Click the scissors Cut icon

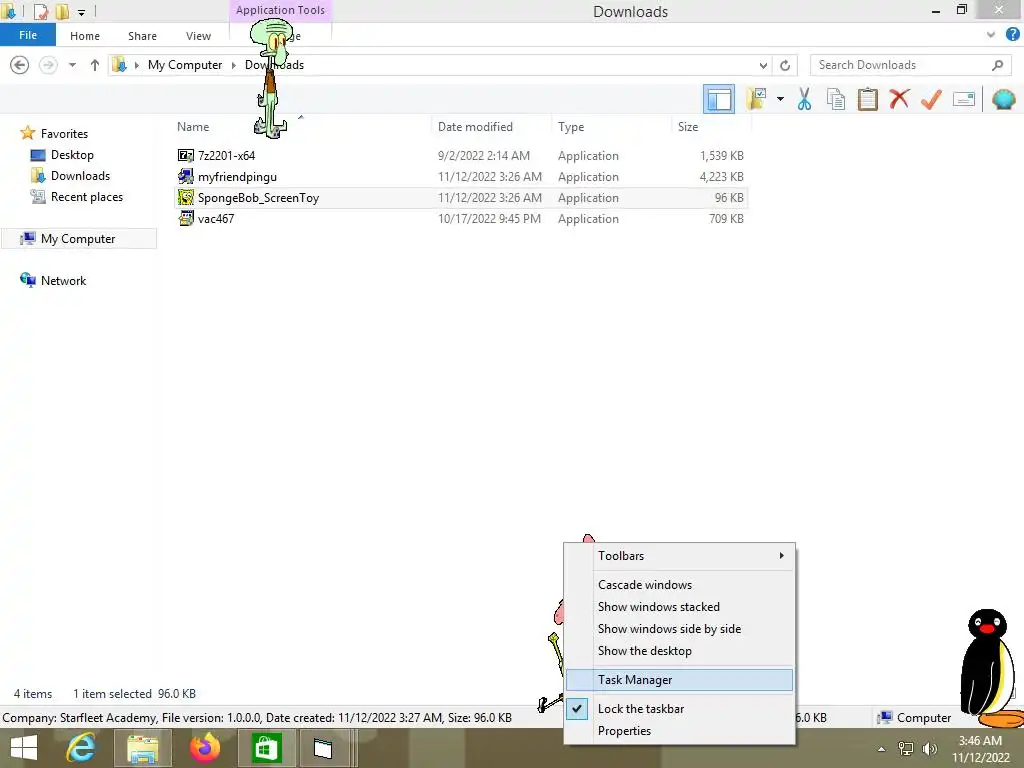804,99
